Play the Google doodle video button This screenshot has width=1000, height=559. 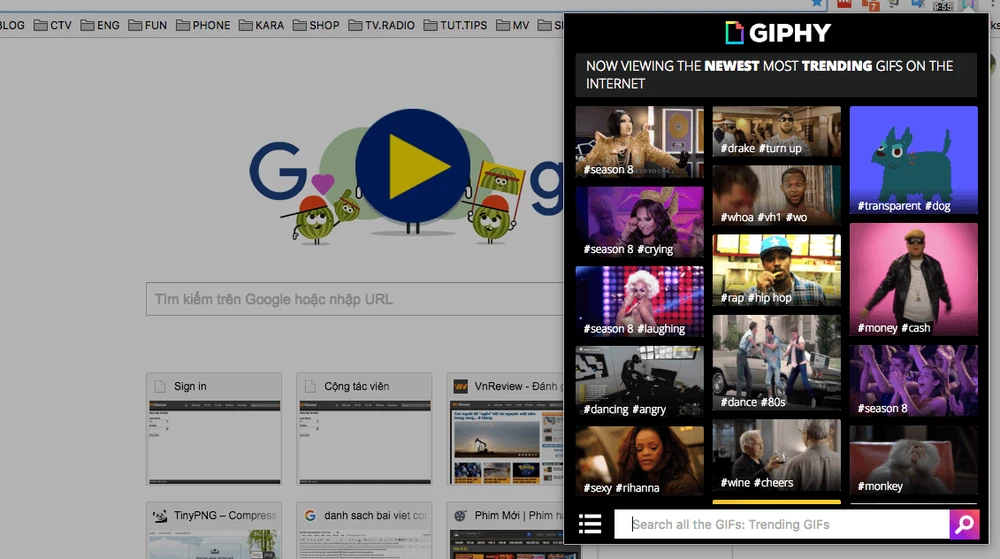[413, 163]
